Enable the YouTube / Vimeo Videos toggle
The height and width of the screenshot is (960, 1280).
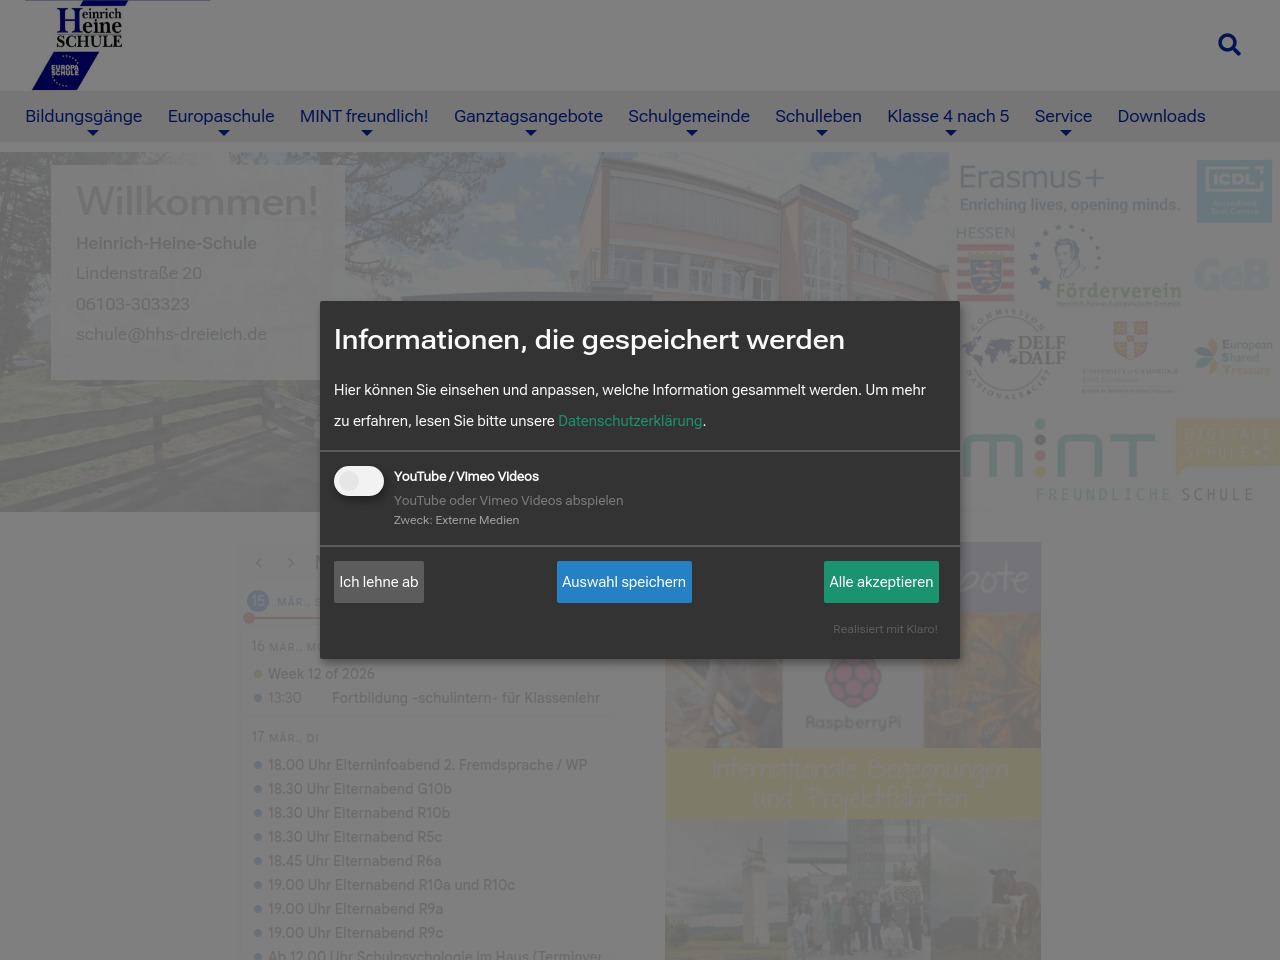359,481
